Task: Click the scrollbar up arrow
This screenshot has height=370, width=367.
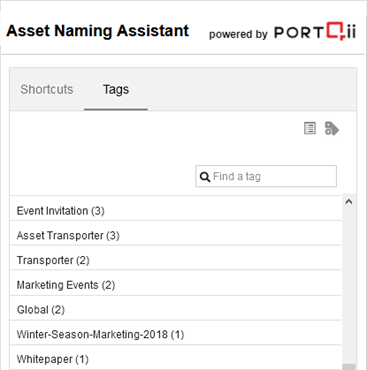Action: click(x=349, y=202)
